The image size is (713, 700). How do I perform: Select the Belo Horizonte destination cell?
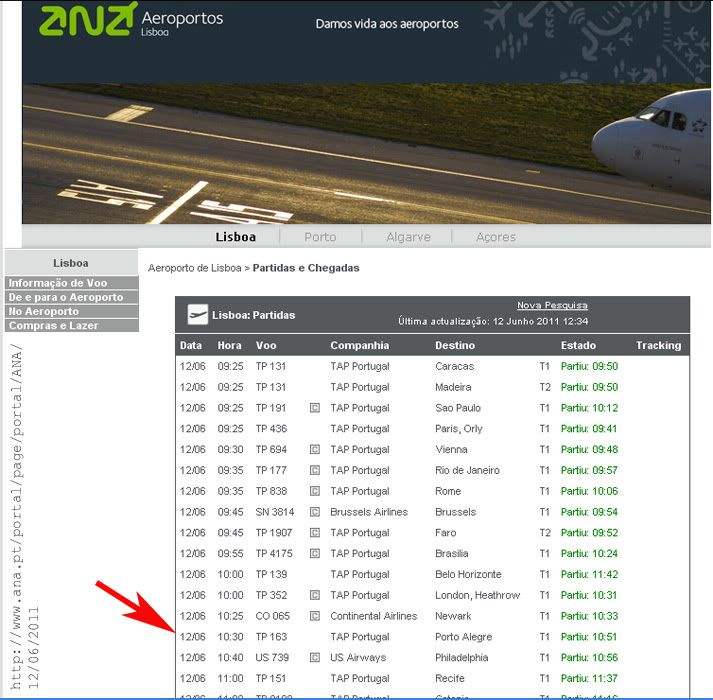468,574
